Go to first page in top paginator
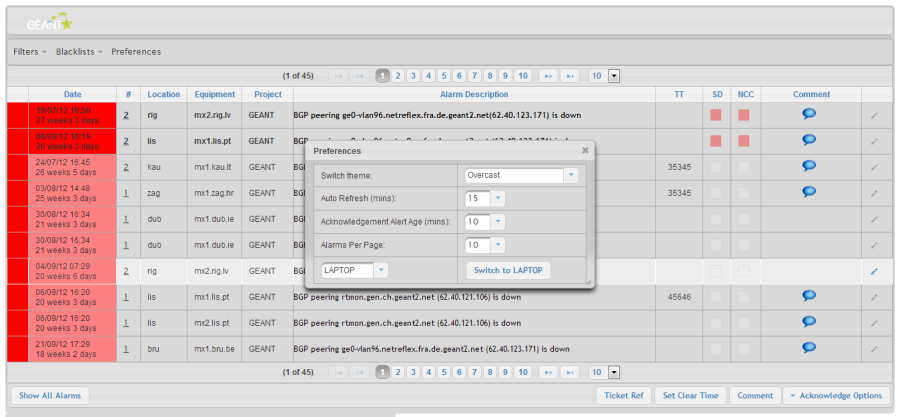The width and height of the screenshot is (900, 417). [338, 76]
